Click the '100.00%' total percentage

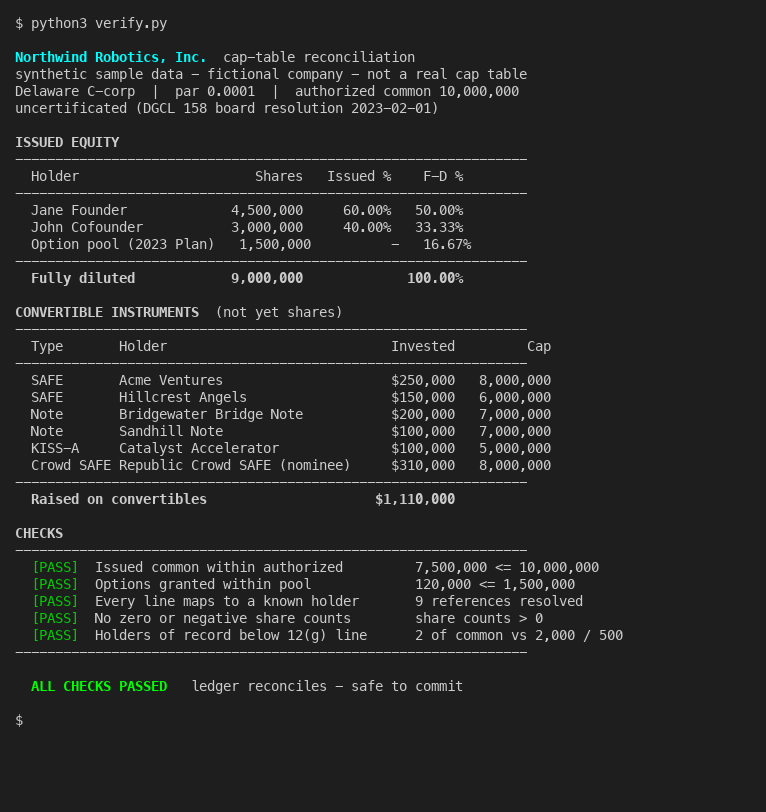(435, 279)
